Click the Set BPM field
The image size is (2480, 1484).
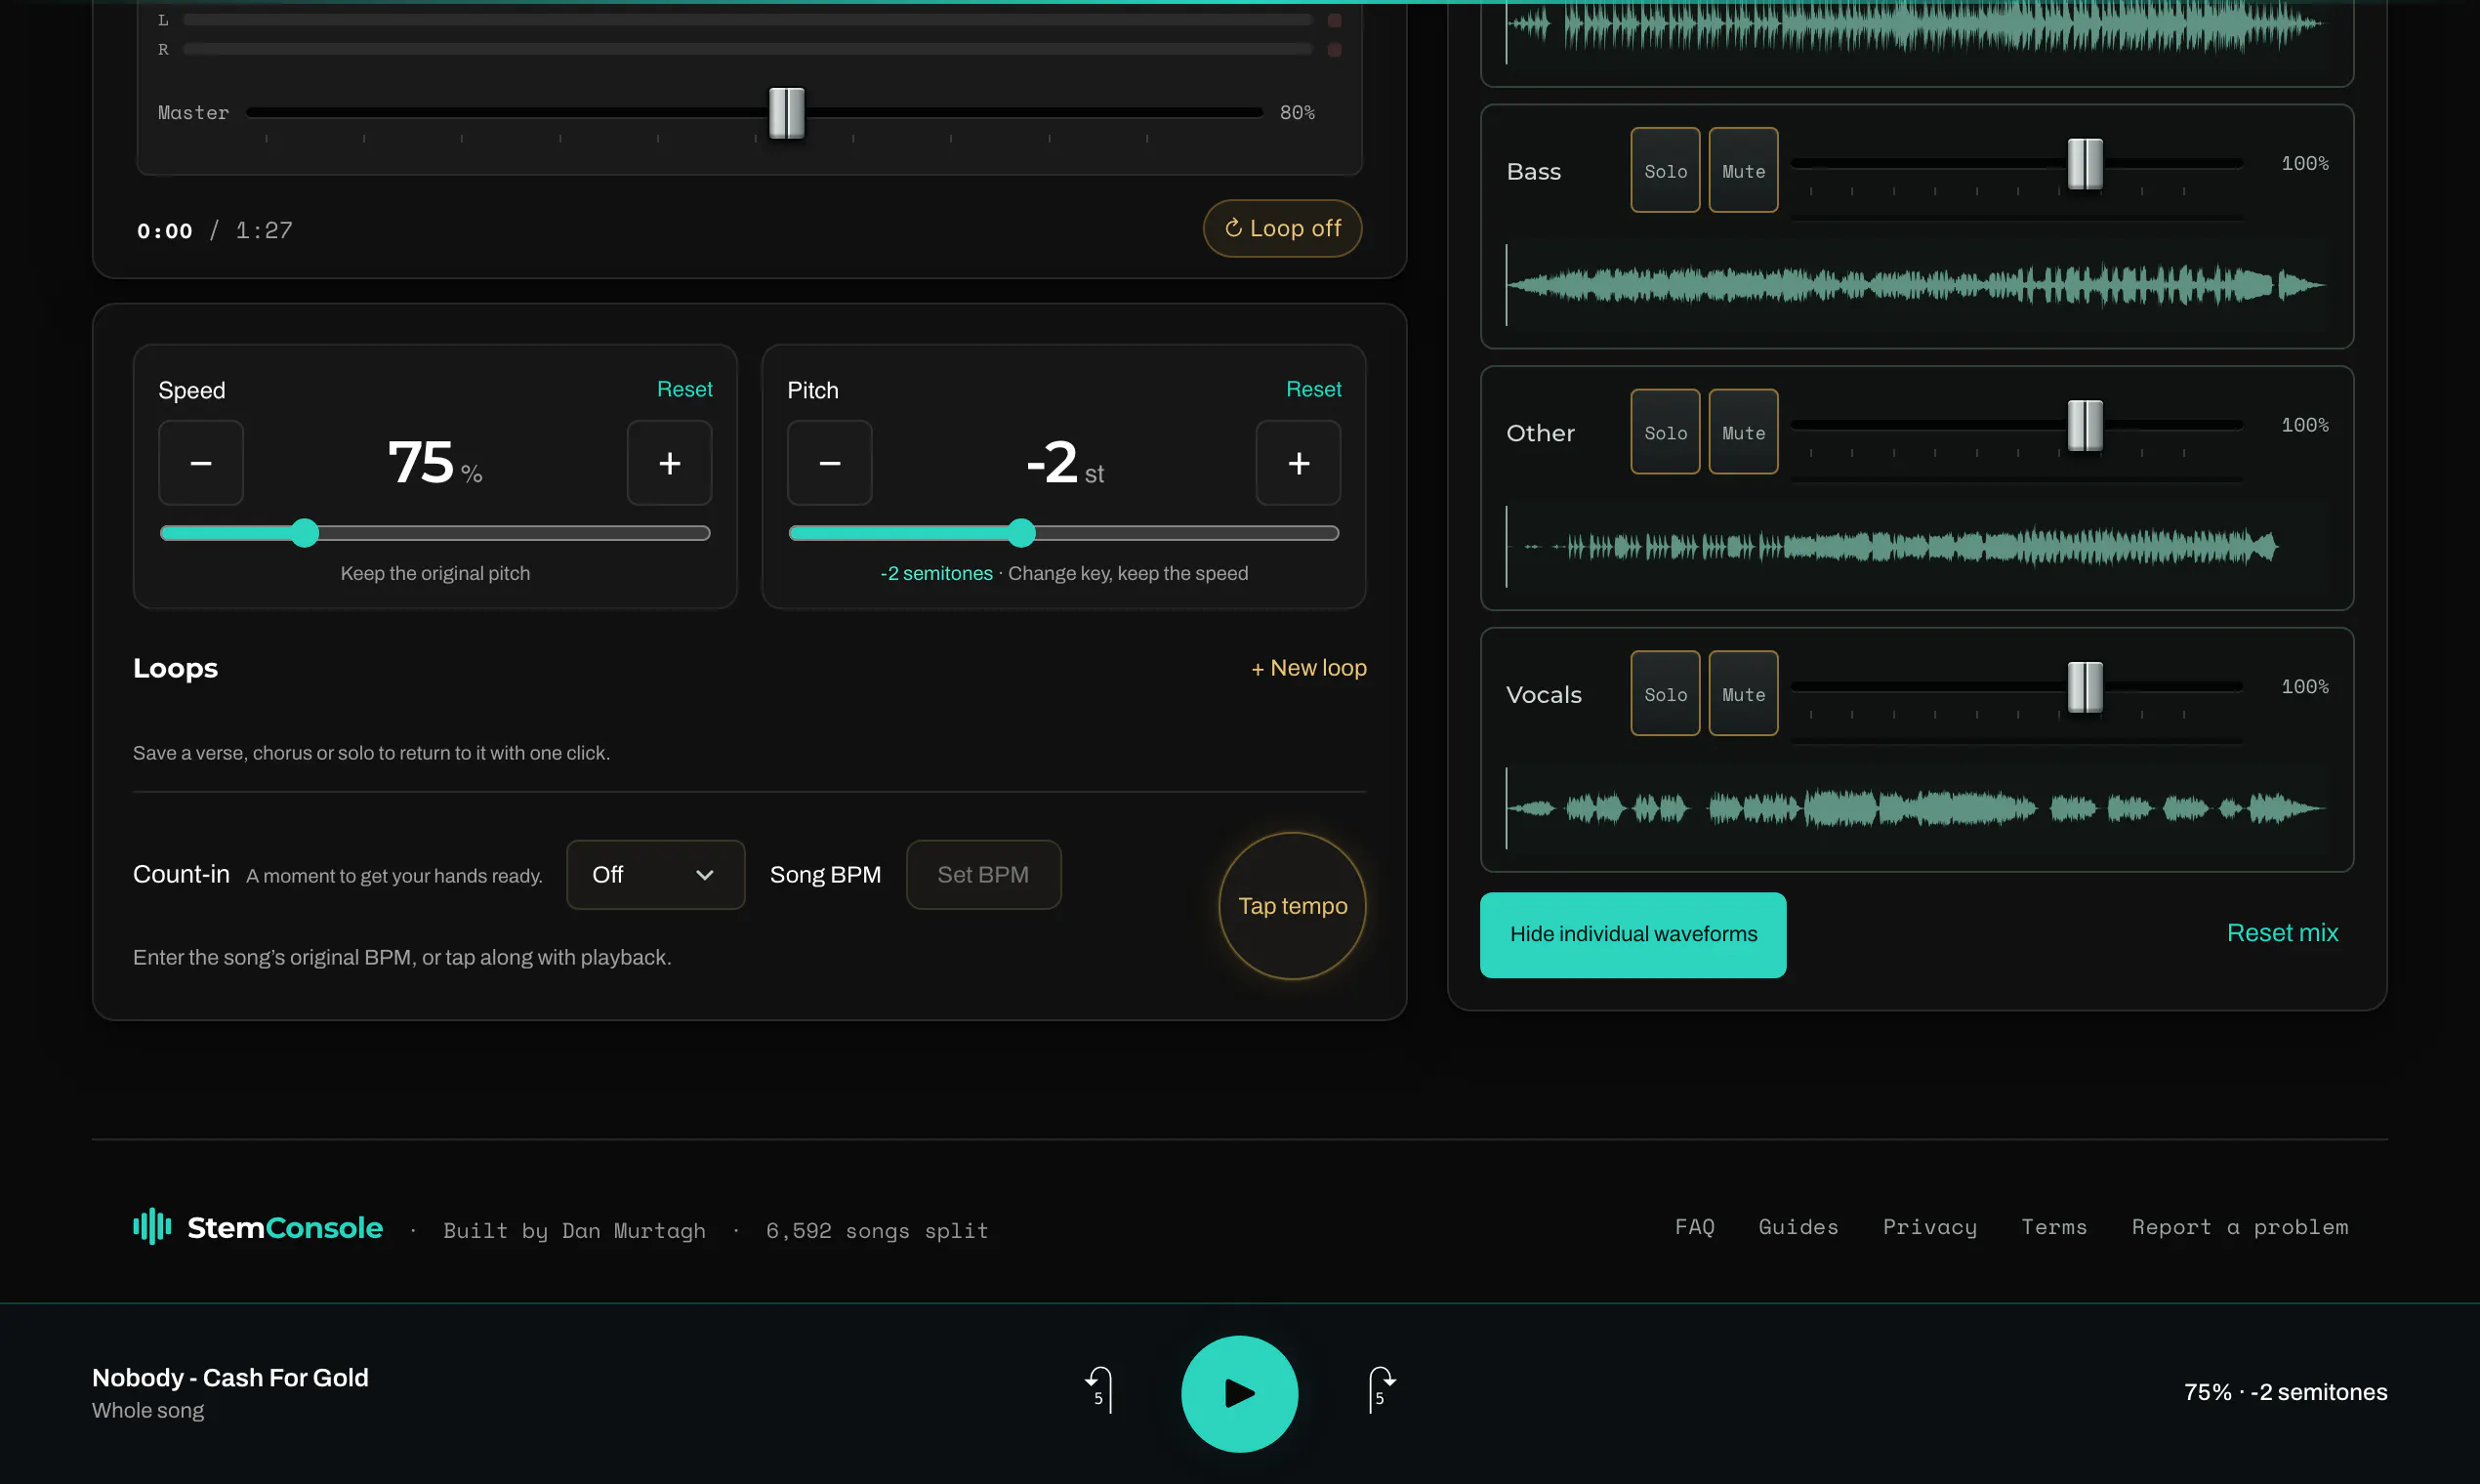pos(984,875)
